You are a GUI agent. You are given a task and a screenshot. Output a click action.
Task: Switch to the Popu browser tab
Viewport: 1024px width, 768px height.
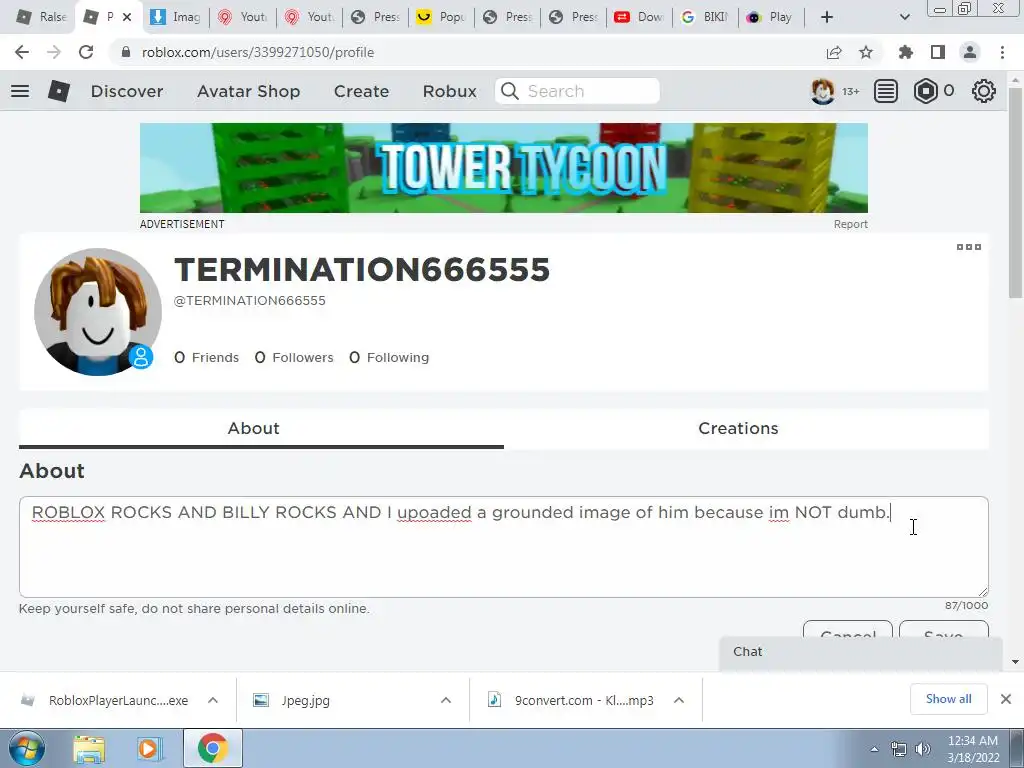[441, 17]
